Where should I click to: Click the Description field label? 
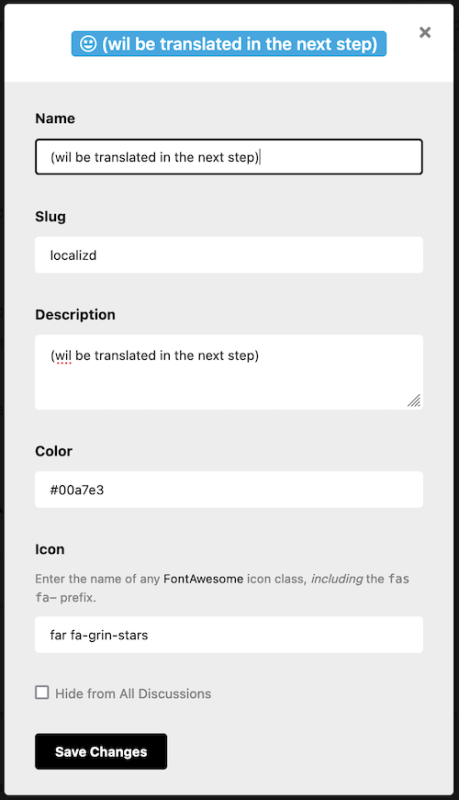(75, 314)
